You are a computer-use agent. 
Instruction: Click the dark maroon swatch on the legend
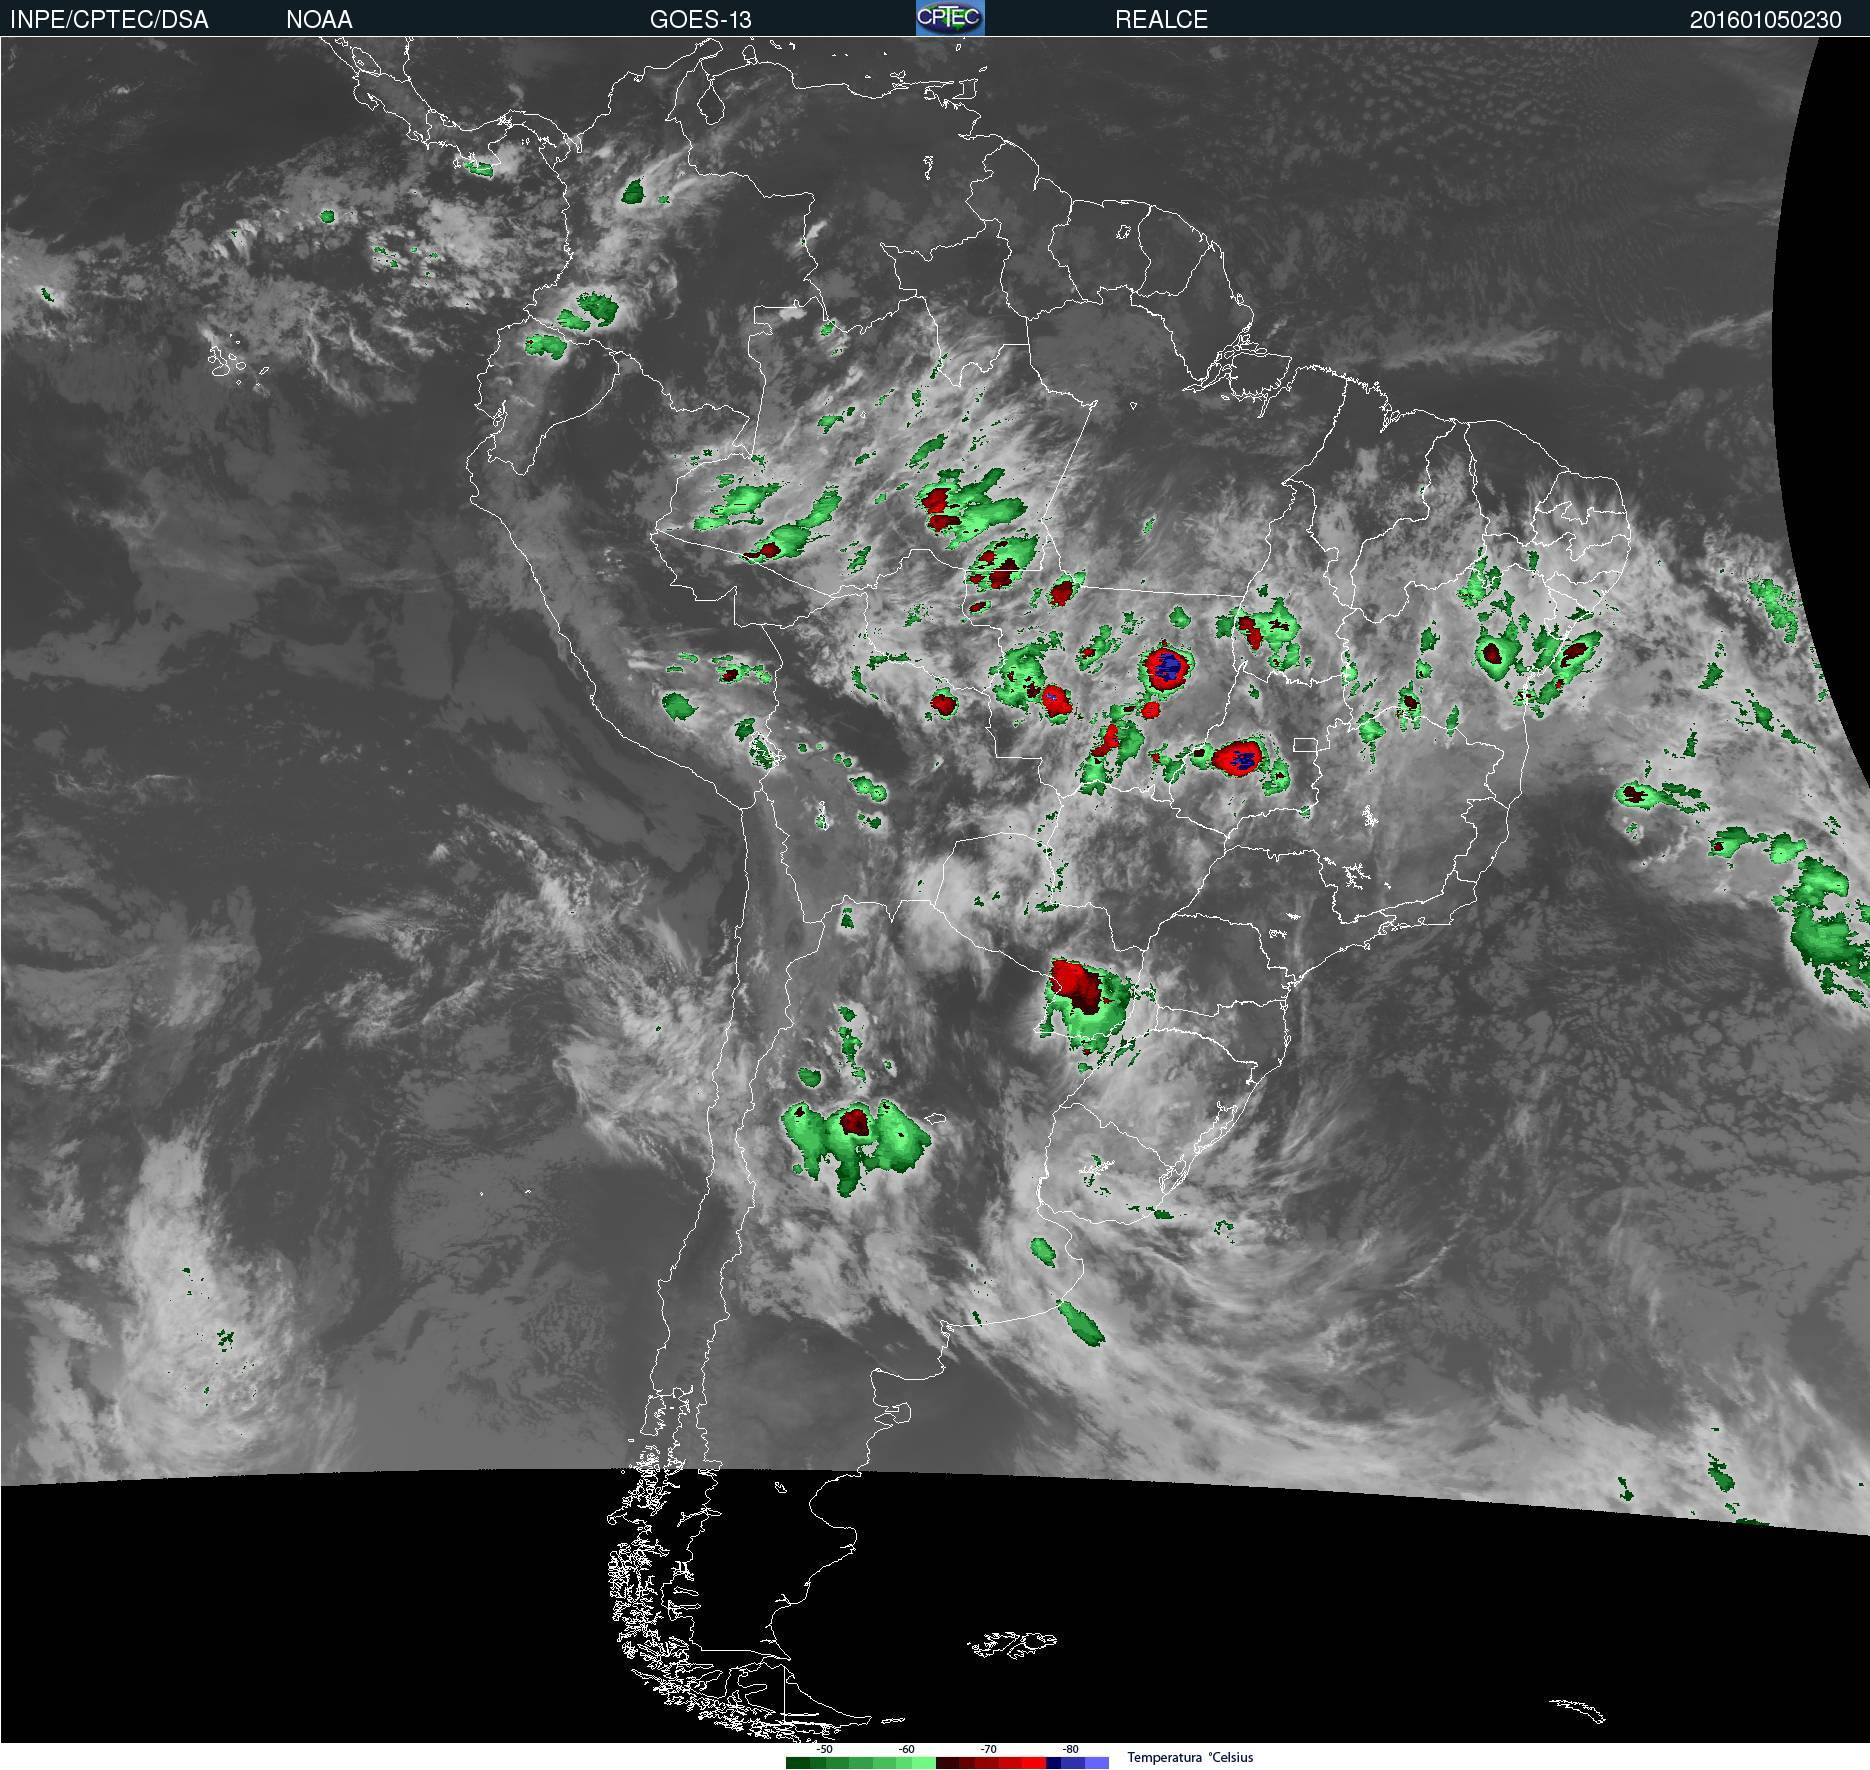pyautogui.click(x=948, y=1763)
